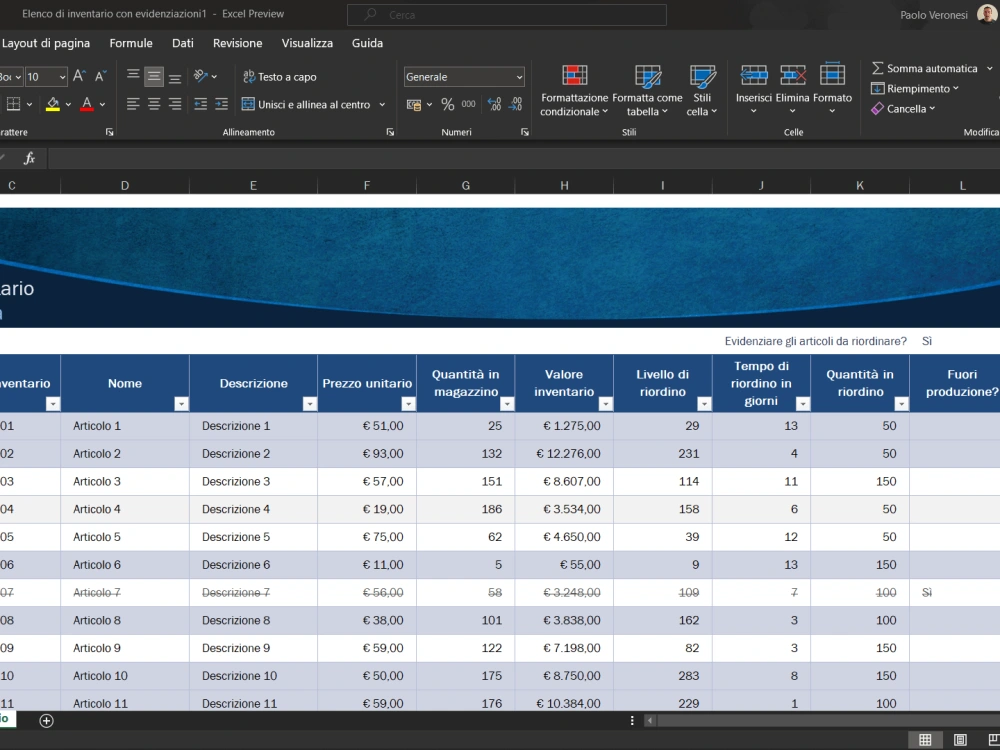Viewport: 1000px width, 750px height.
Task: Click the Cerca search box
Action: (506, 15)
